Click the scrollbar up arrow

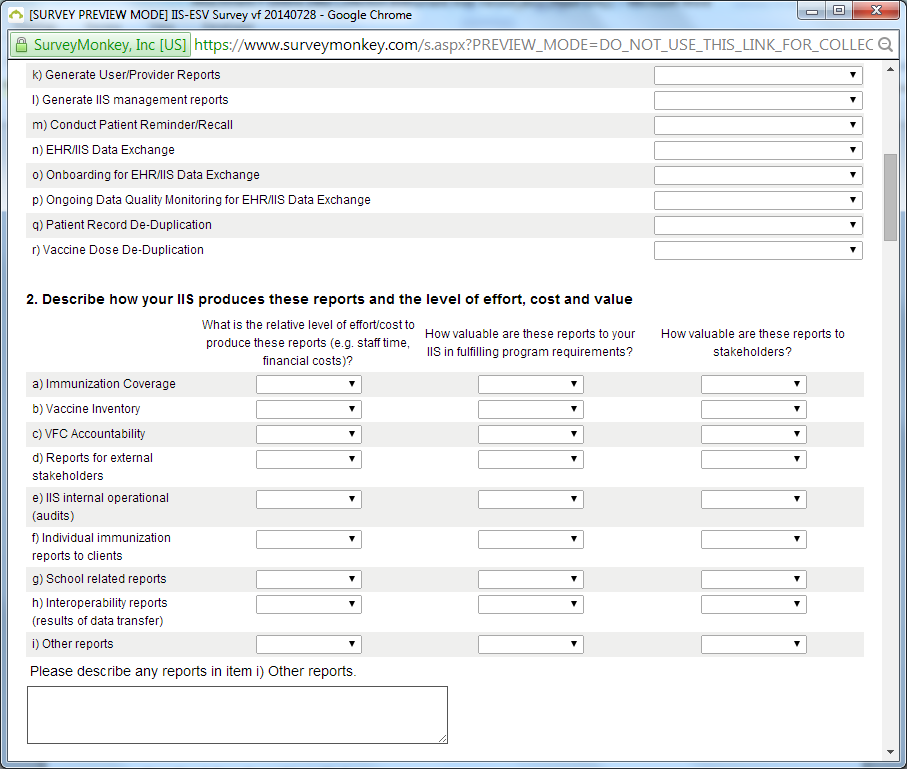pos(890,71)
